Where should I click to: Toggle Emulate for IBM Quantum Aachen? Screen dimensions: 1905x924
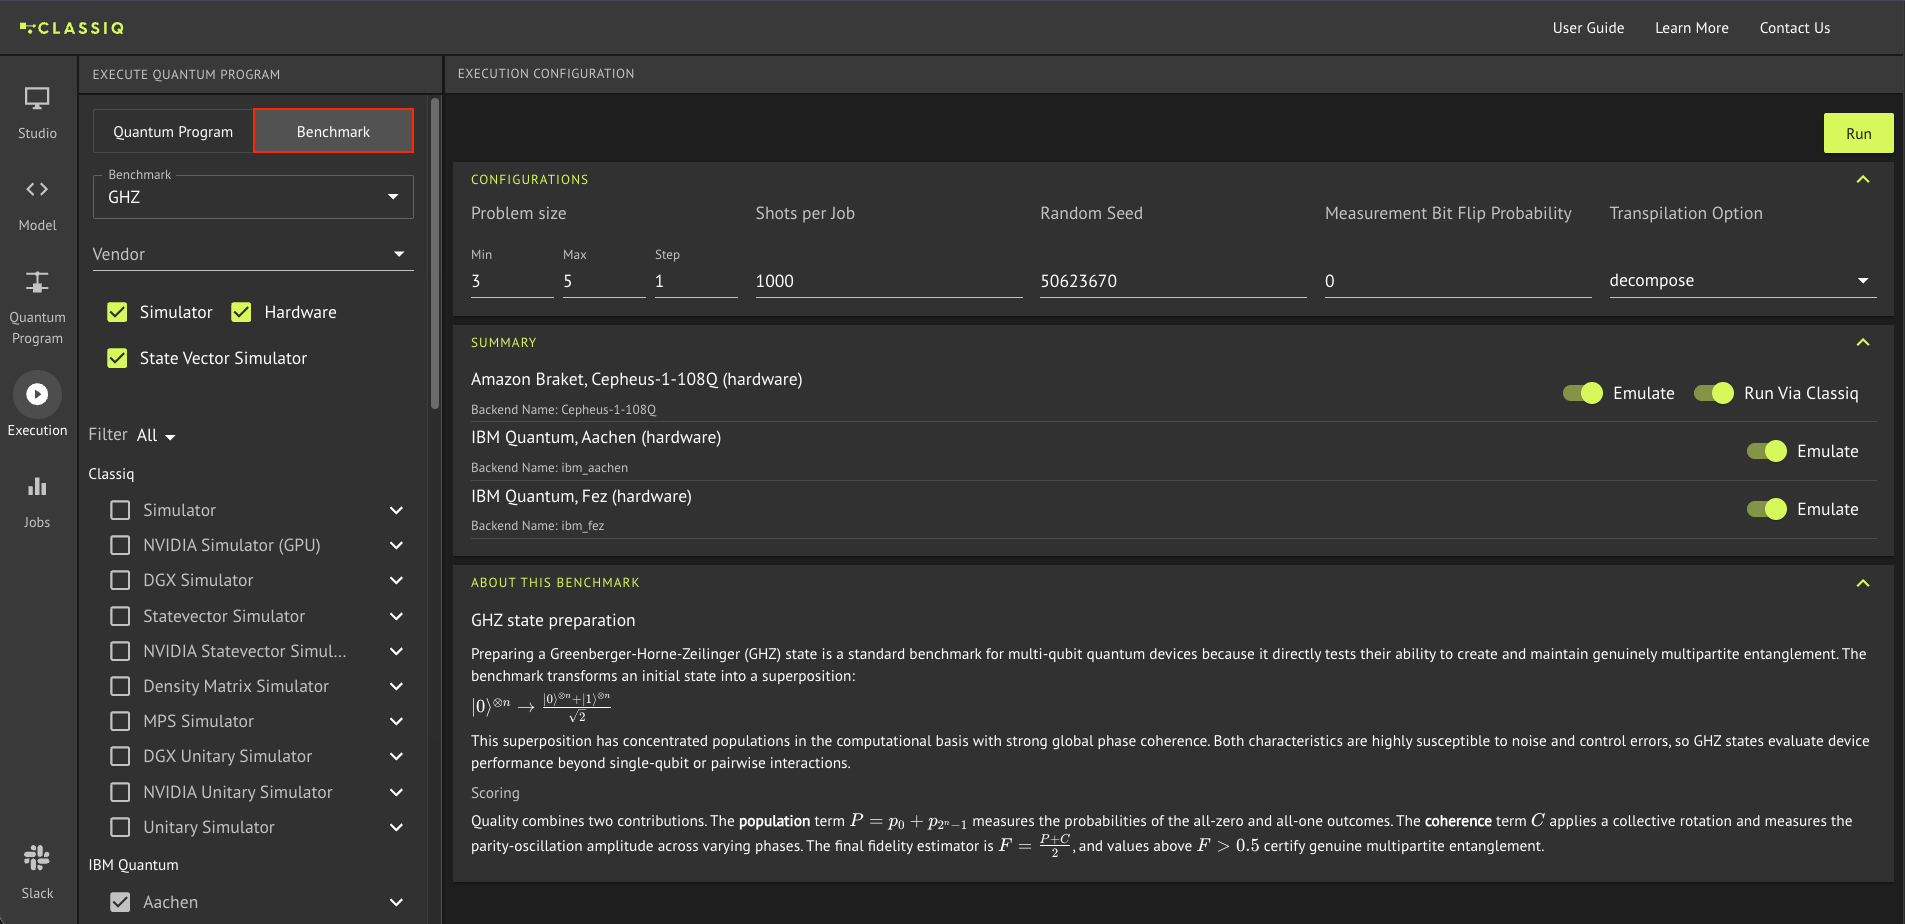coord(1767,451)
